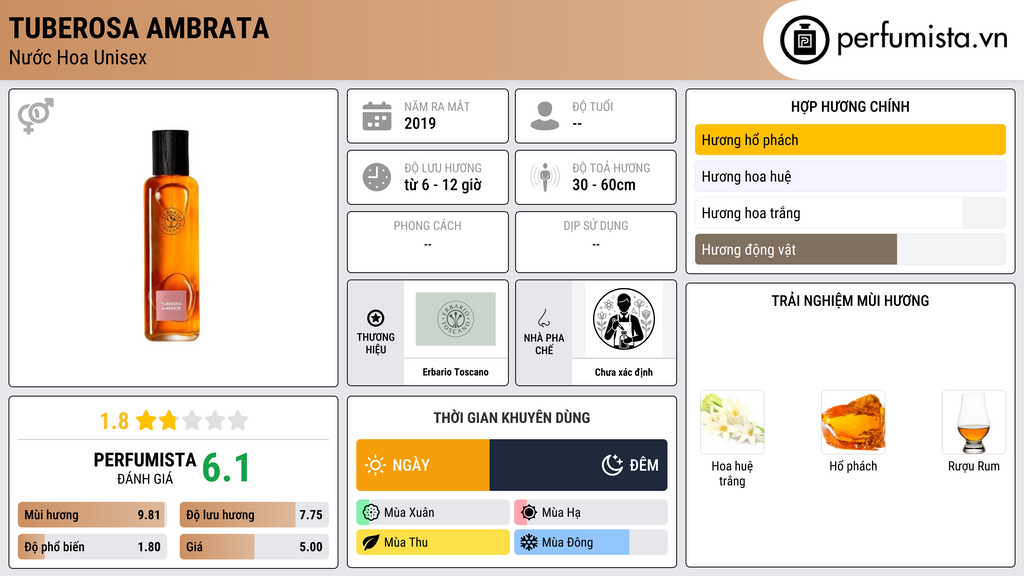Select the Mùa Đông season bar
The image size is (1024, 576).
pos(591,542)
